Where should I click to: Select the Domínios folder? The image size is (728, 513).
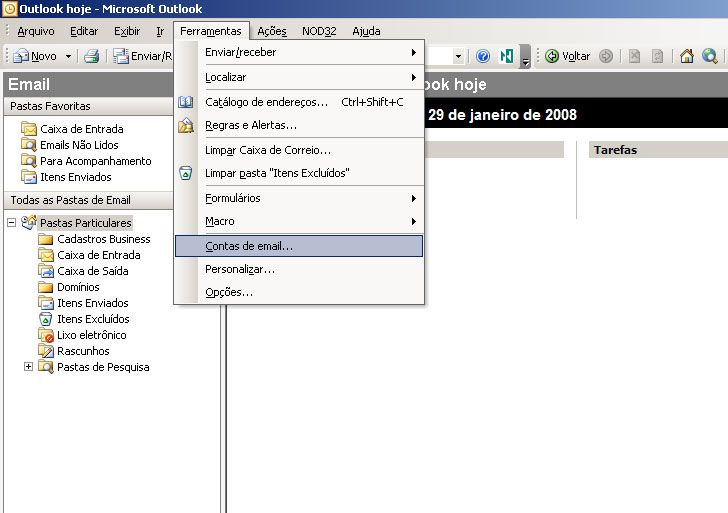coord(69,287)
